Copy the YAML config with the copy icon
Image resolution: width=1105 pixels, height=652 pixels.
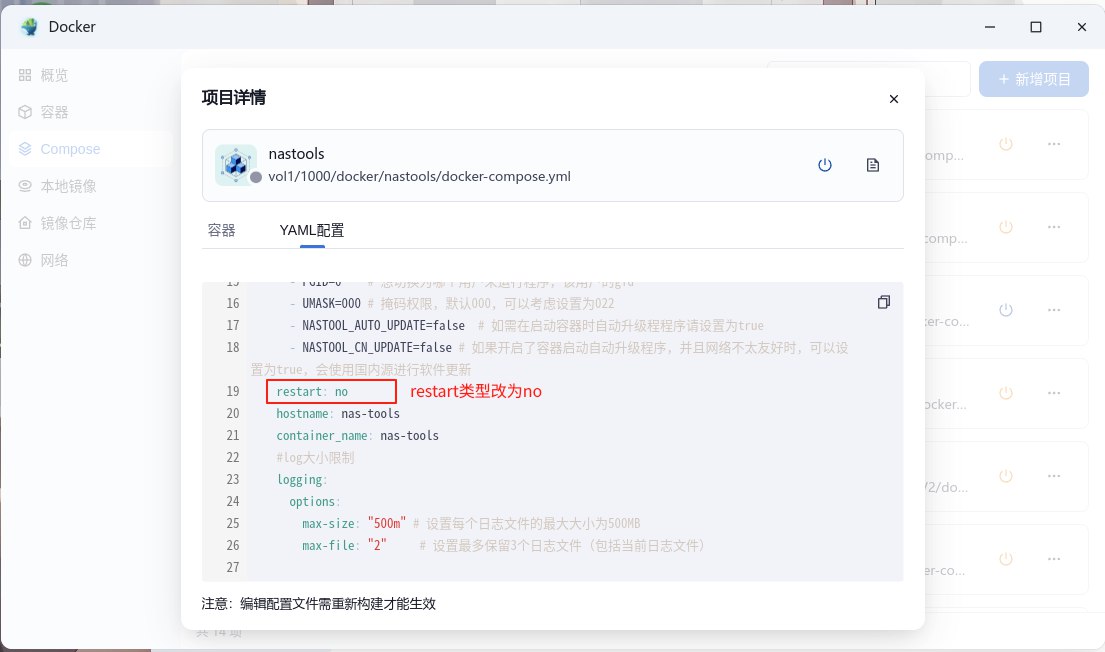tap(884, 302)
